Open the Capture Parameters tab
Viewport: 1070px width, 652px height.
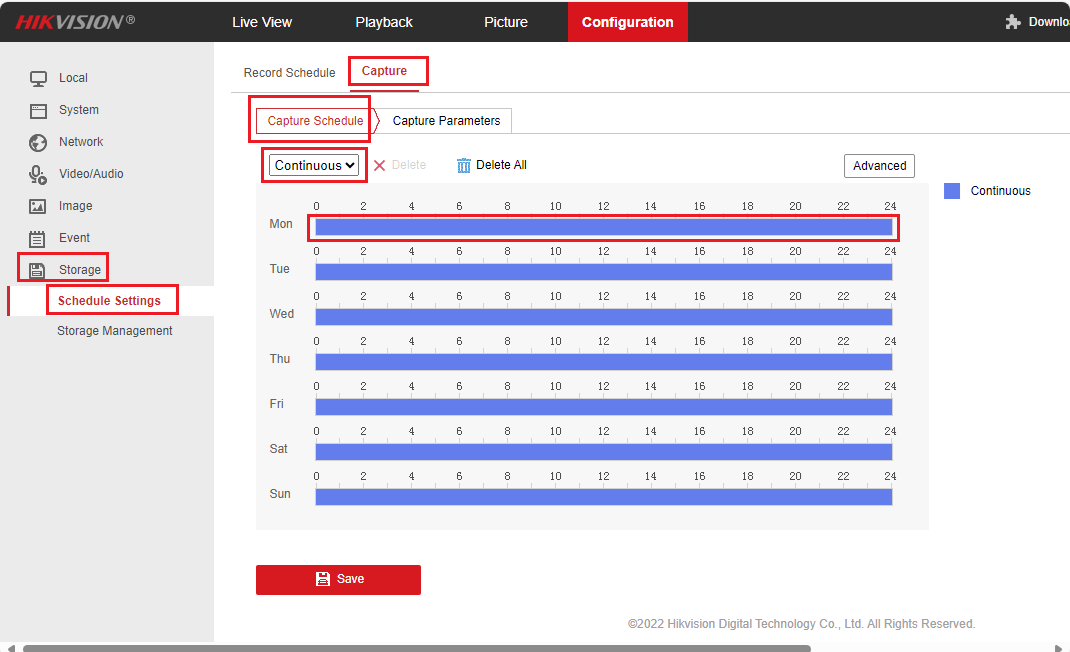click(x=446, y=121)
